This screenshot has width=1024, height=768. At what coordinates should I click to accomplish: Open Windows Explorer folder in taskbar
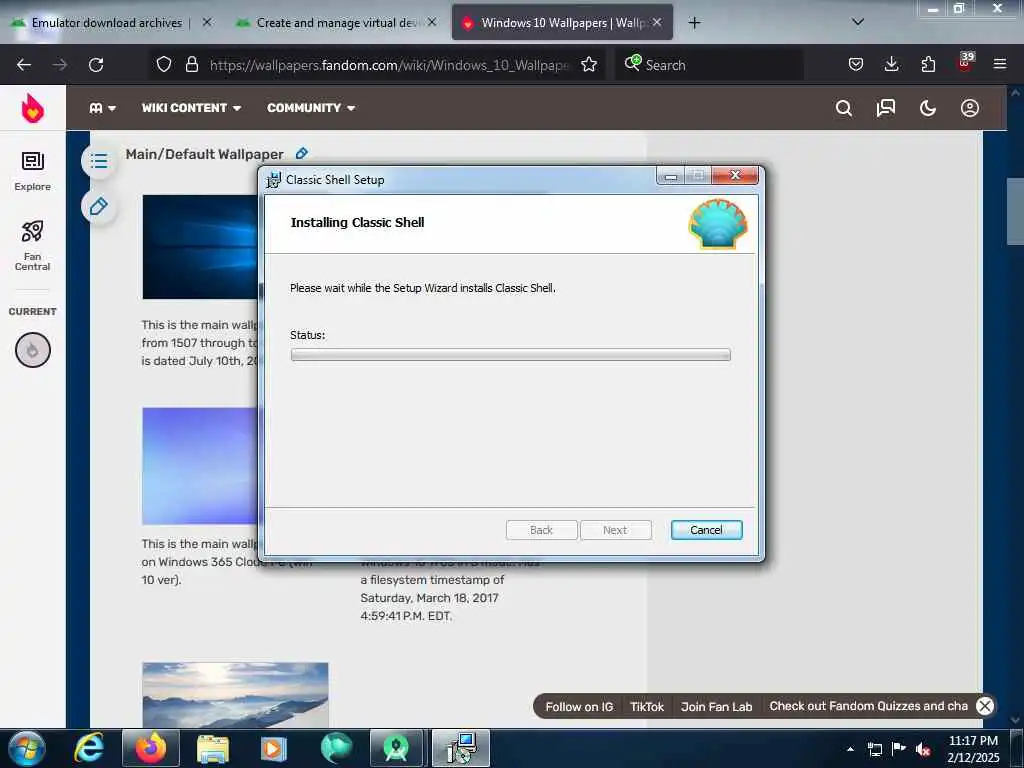[x=213, y=748]
